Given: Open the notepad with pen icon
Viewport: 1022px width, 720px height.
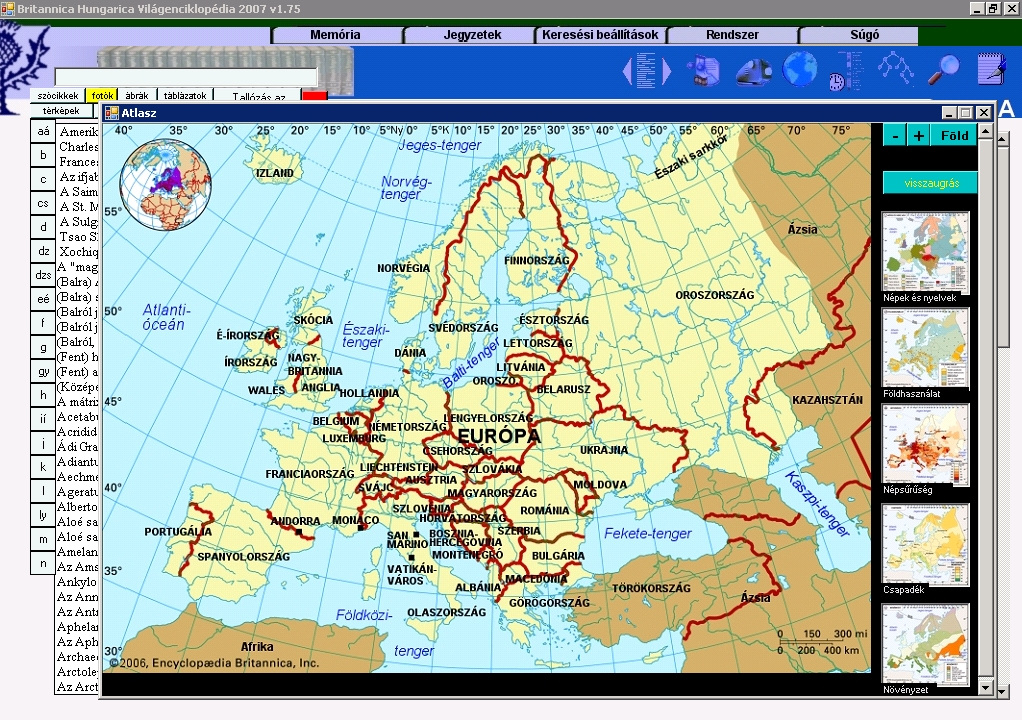Looking at the screenshot, I should pos(991,69).
